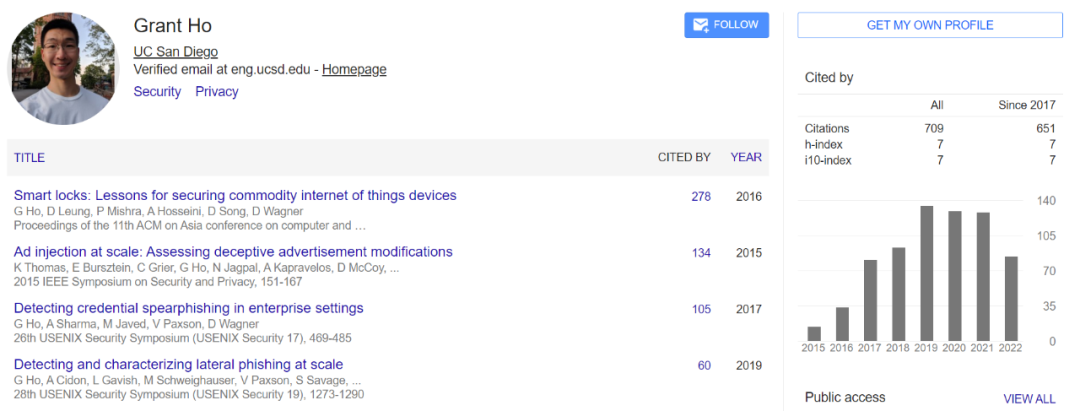This screenshot has height=411, width=1080.
Task: Click the 2019 bar in citation chart
Action: pyautogui.click(x=927, y=273)
